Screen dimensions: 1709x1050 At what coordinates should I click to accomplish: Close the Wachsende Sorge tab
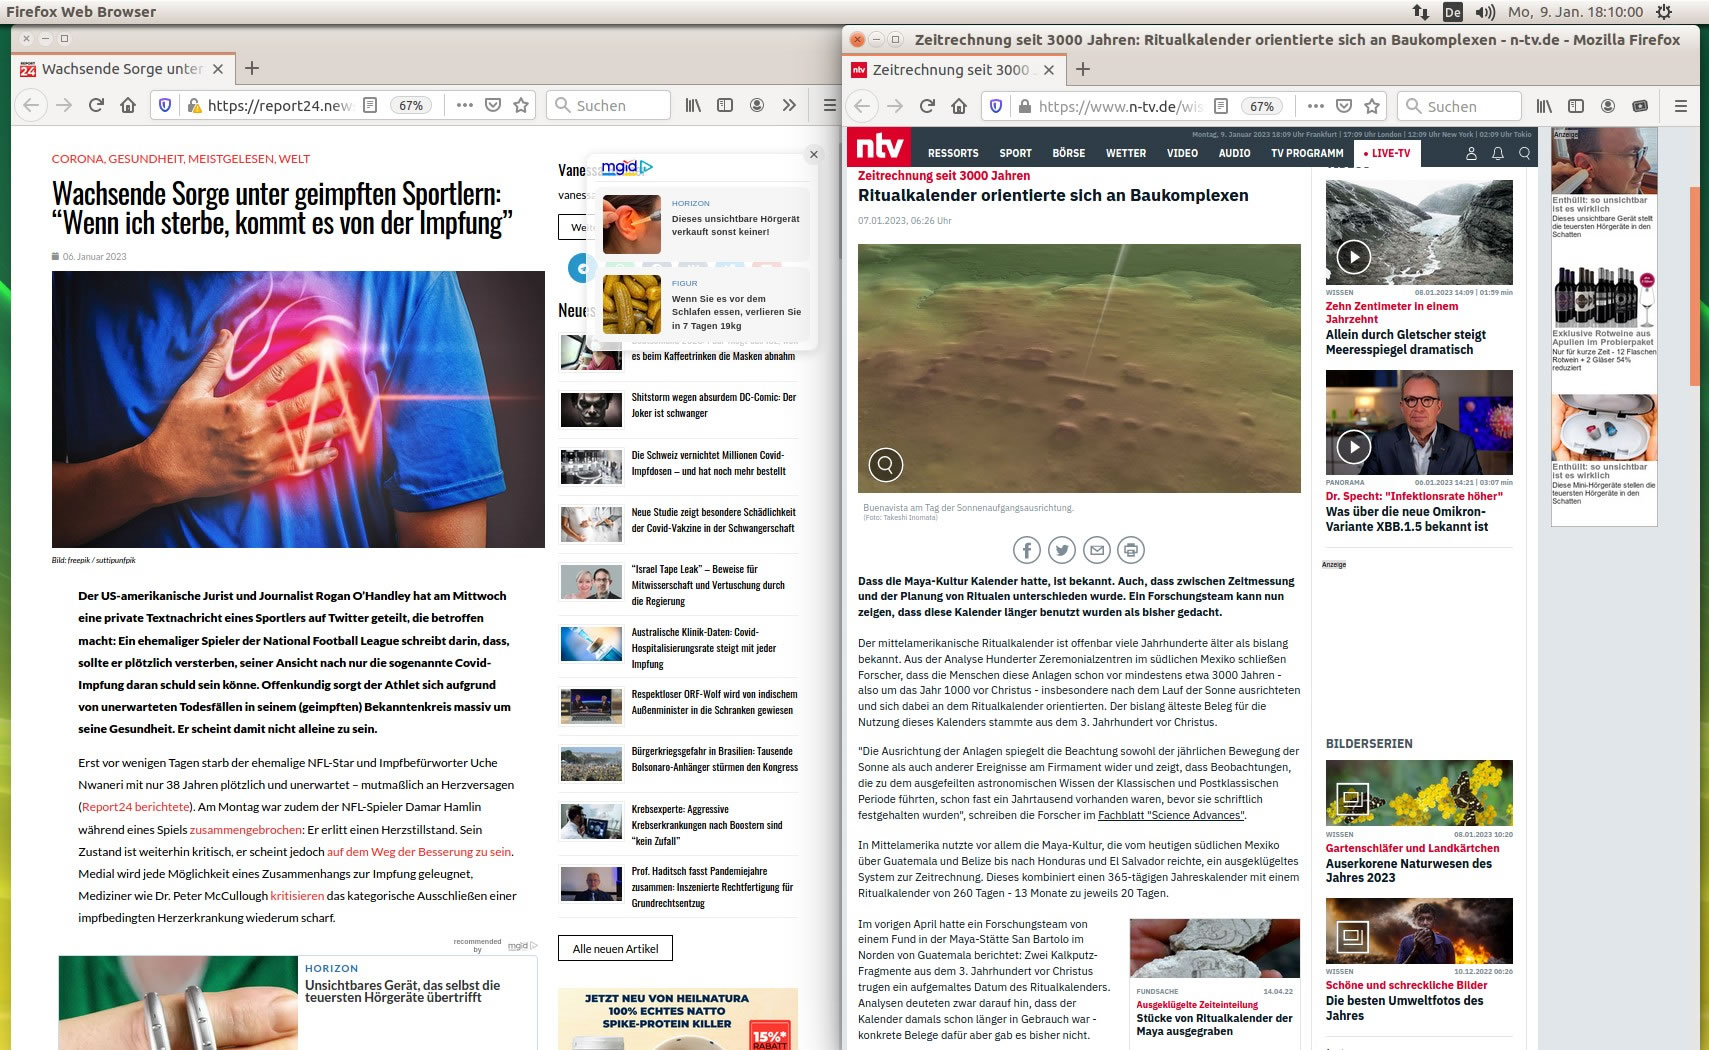pyautogui.click(x=218, y=69)
